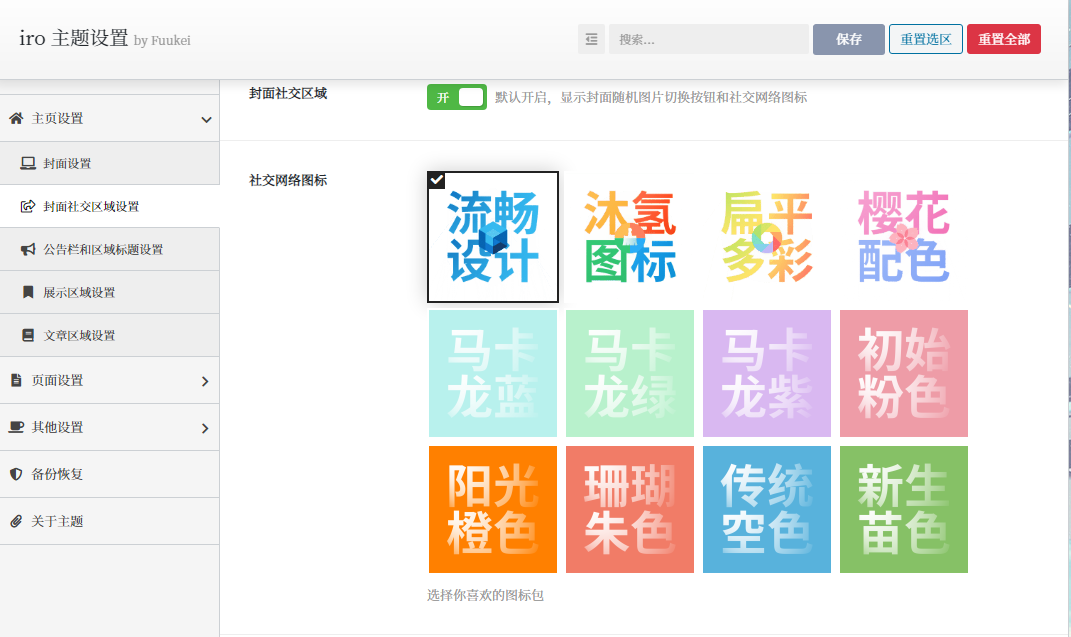The image size is (1071, 637).
Task: Click the 社交网络图标 field label
Action: click(288, 180)
